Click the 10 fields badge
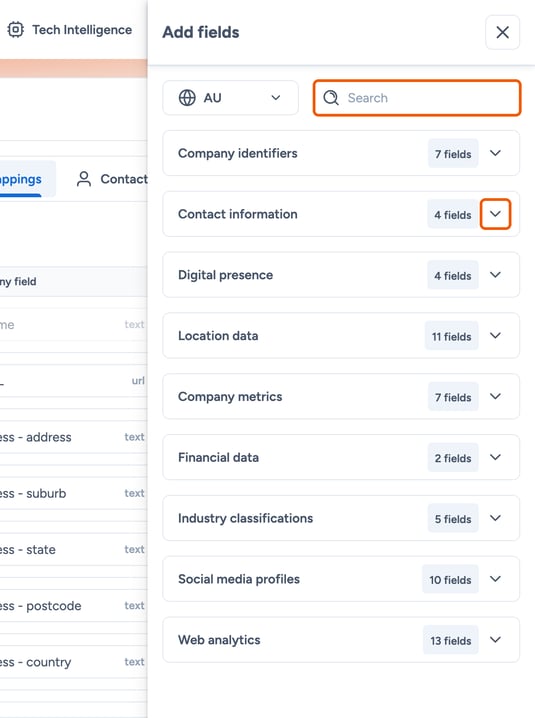 [x=450, y=580]
